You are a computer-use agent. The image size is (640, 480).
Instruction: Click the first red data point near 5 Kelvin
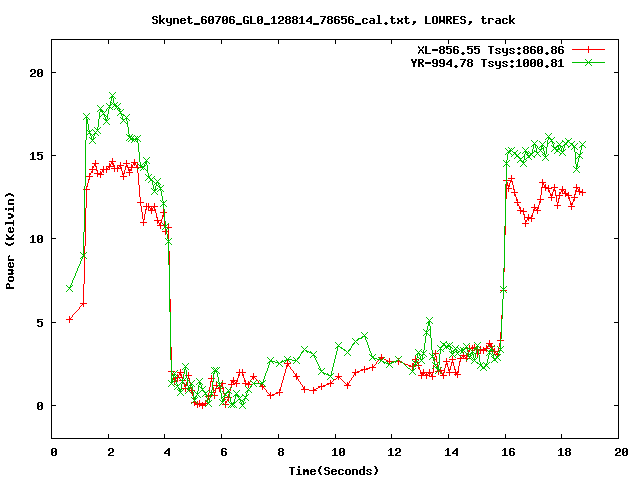pyautogui.click(x=70, y=319)
